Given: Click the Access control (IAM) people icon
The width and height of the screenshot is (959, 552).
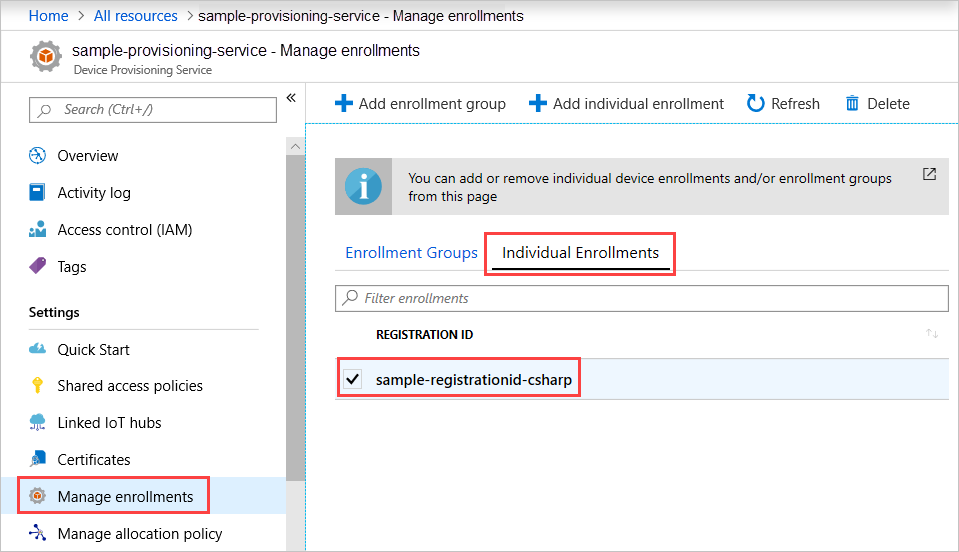Looking at the screenshot, I should [37, 229].
